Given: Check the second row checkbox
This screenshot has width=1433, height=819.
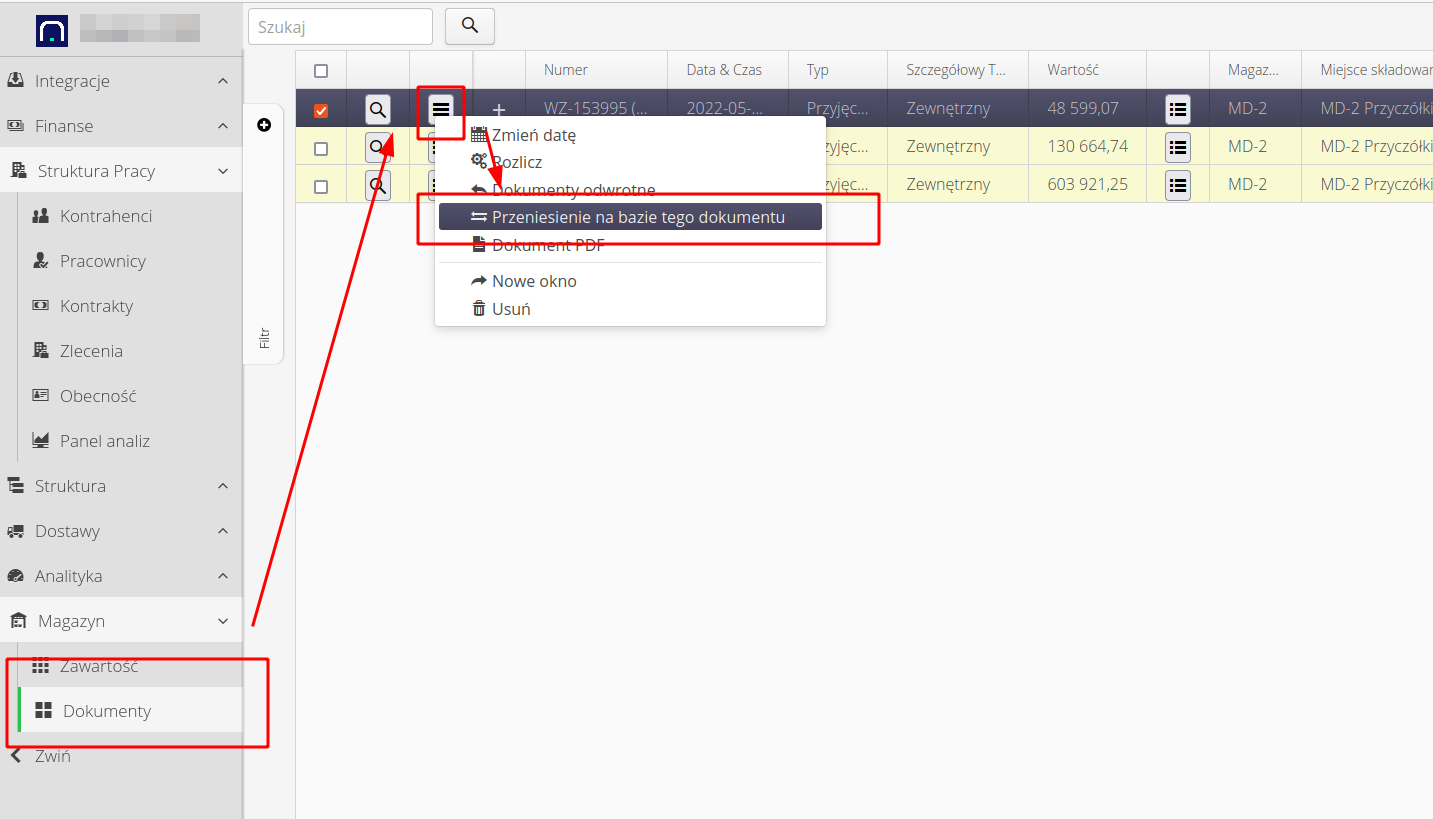Looking at the screenshot, I should [321, 148].
